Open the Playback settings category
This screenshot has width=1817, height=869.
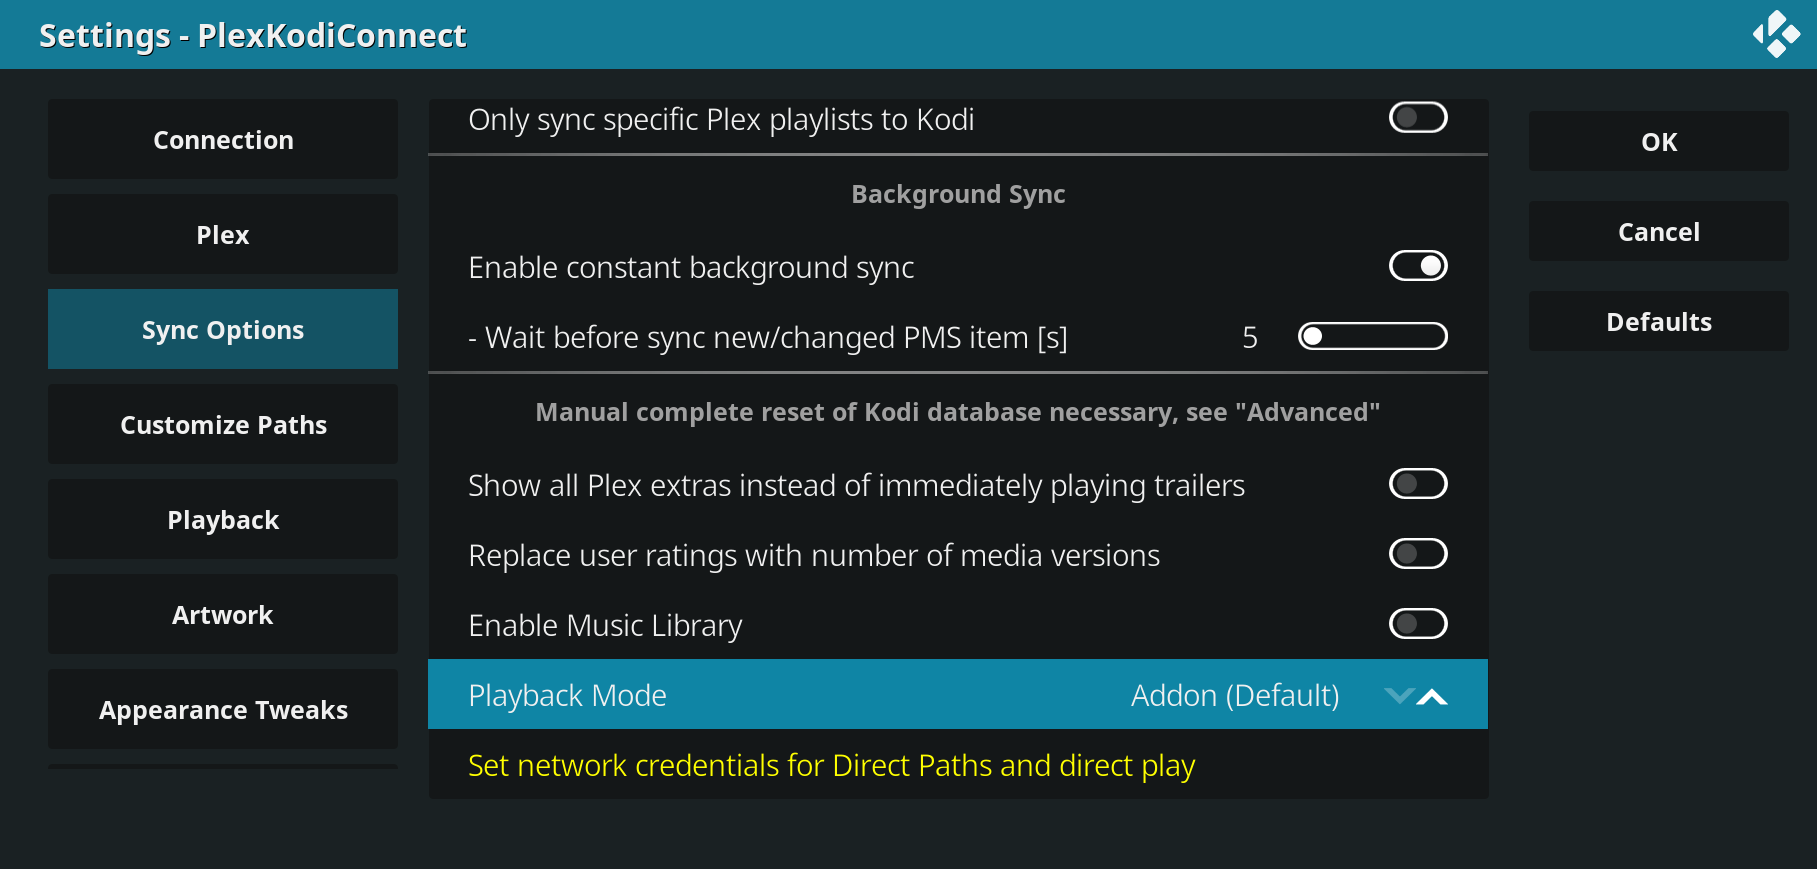pos(222,519)
